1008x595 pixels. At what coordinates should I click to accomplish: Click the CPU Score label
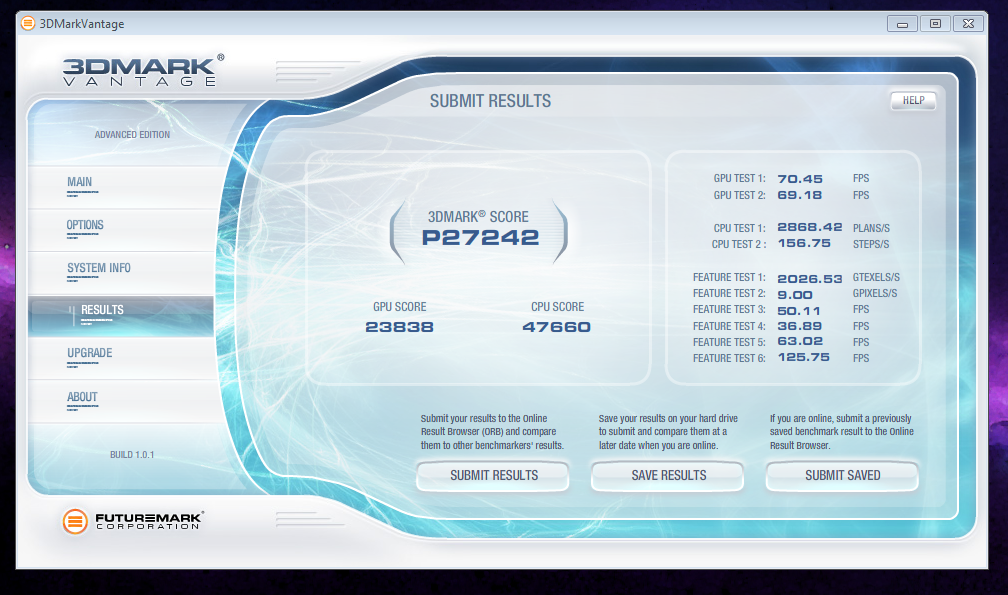click(x=557, y=307)
